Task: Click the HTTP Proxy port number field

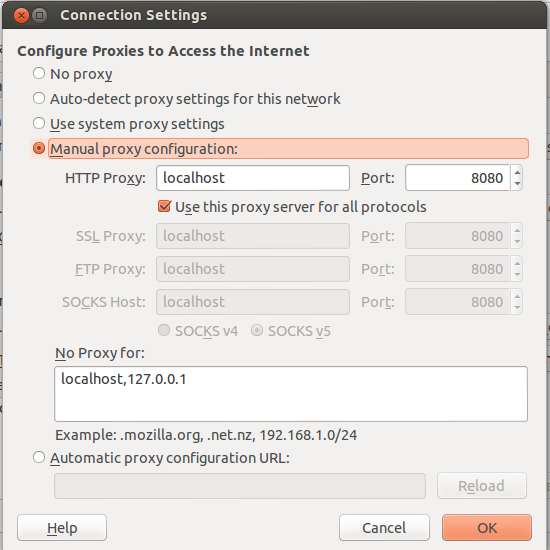Action: [457, 178]
